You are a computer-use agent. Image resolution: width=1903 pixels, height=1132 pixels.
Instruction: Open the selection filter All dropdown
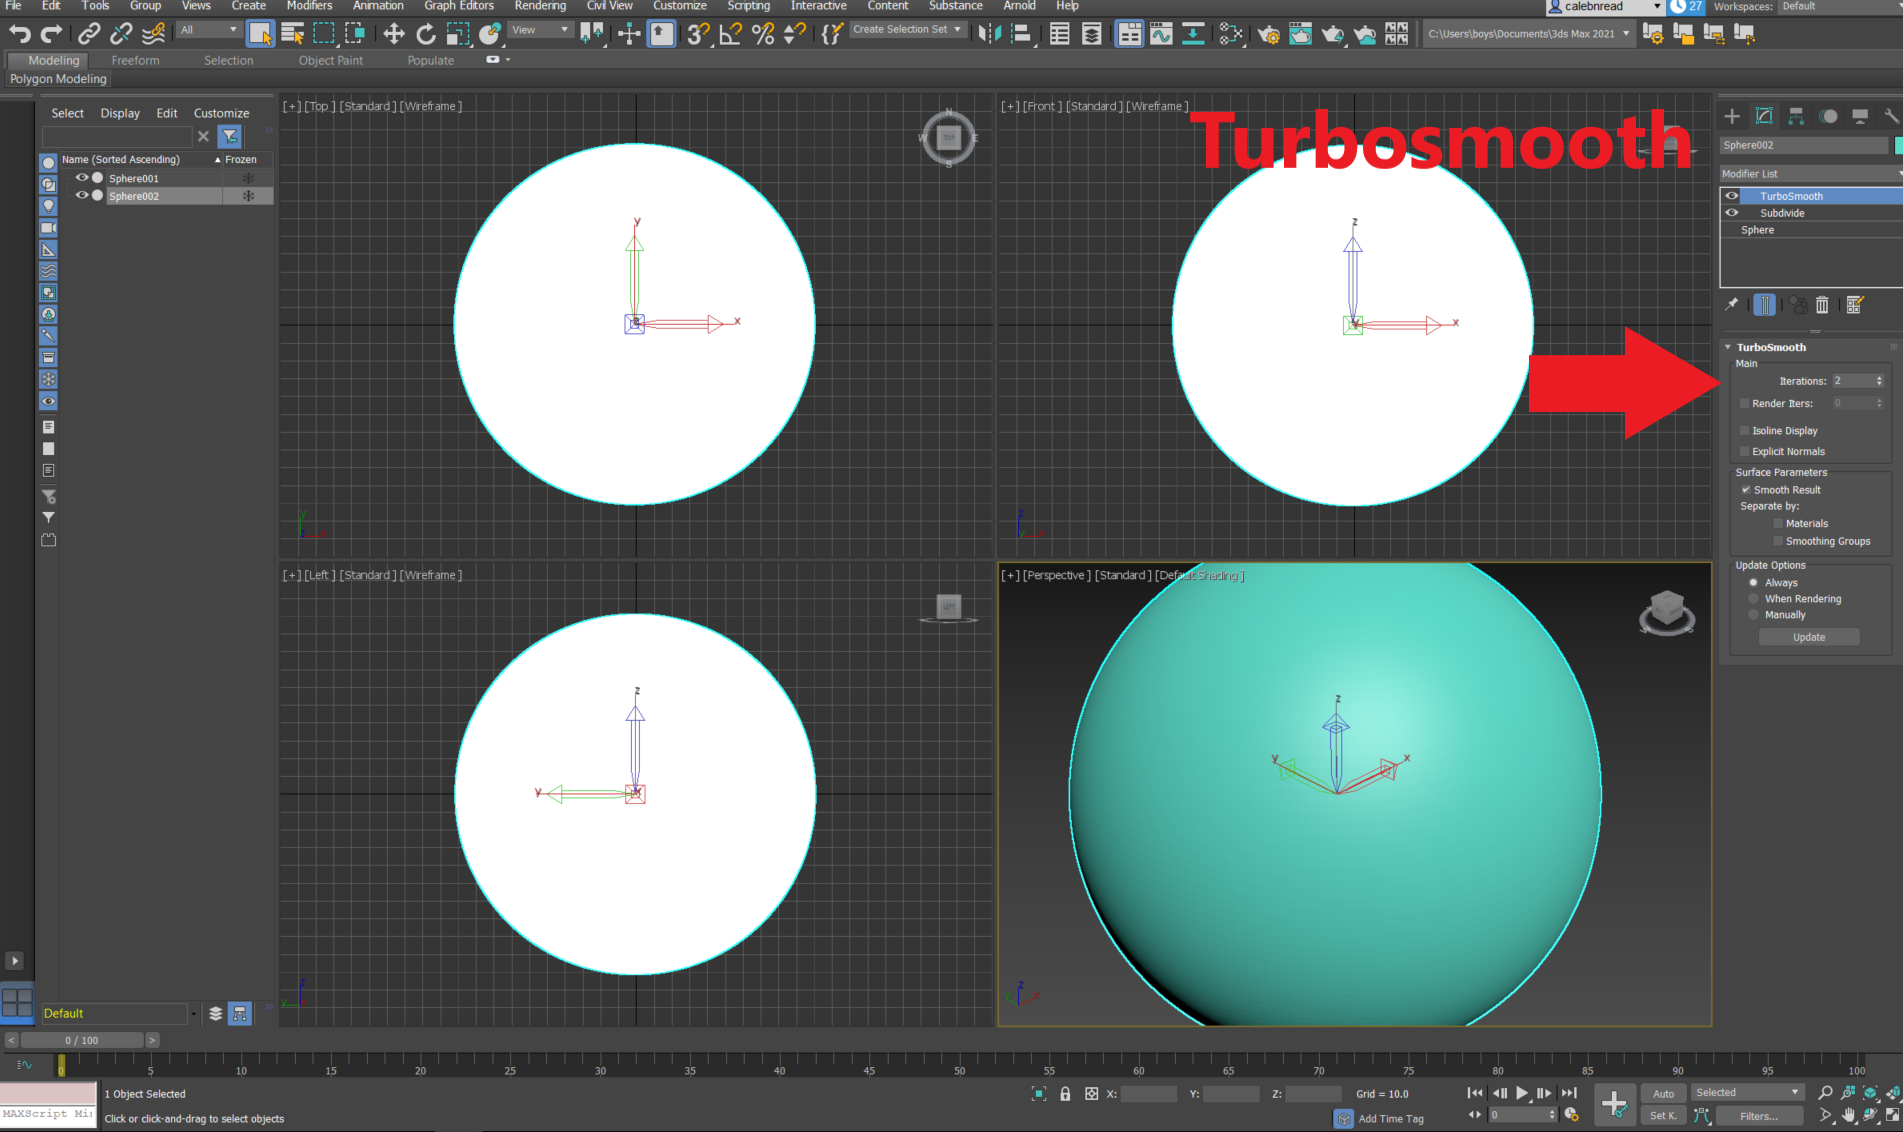[x=207, y=30]
